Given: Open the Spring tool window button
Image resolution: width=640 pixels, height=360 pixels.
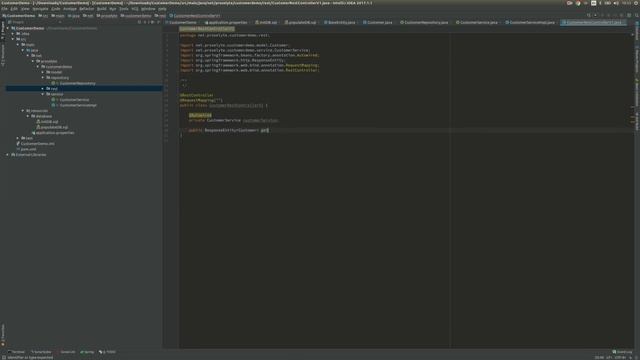Looking at the screenshot, I should pos(87,352).
